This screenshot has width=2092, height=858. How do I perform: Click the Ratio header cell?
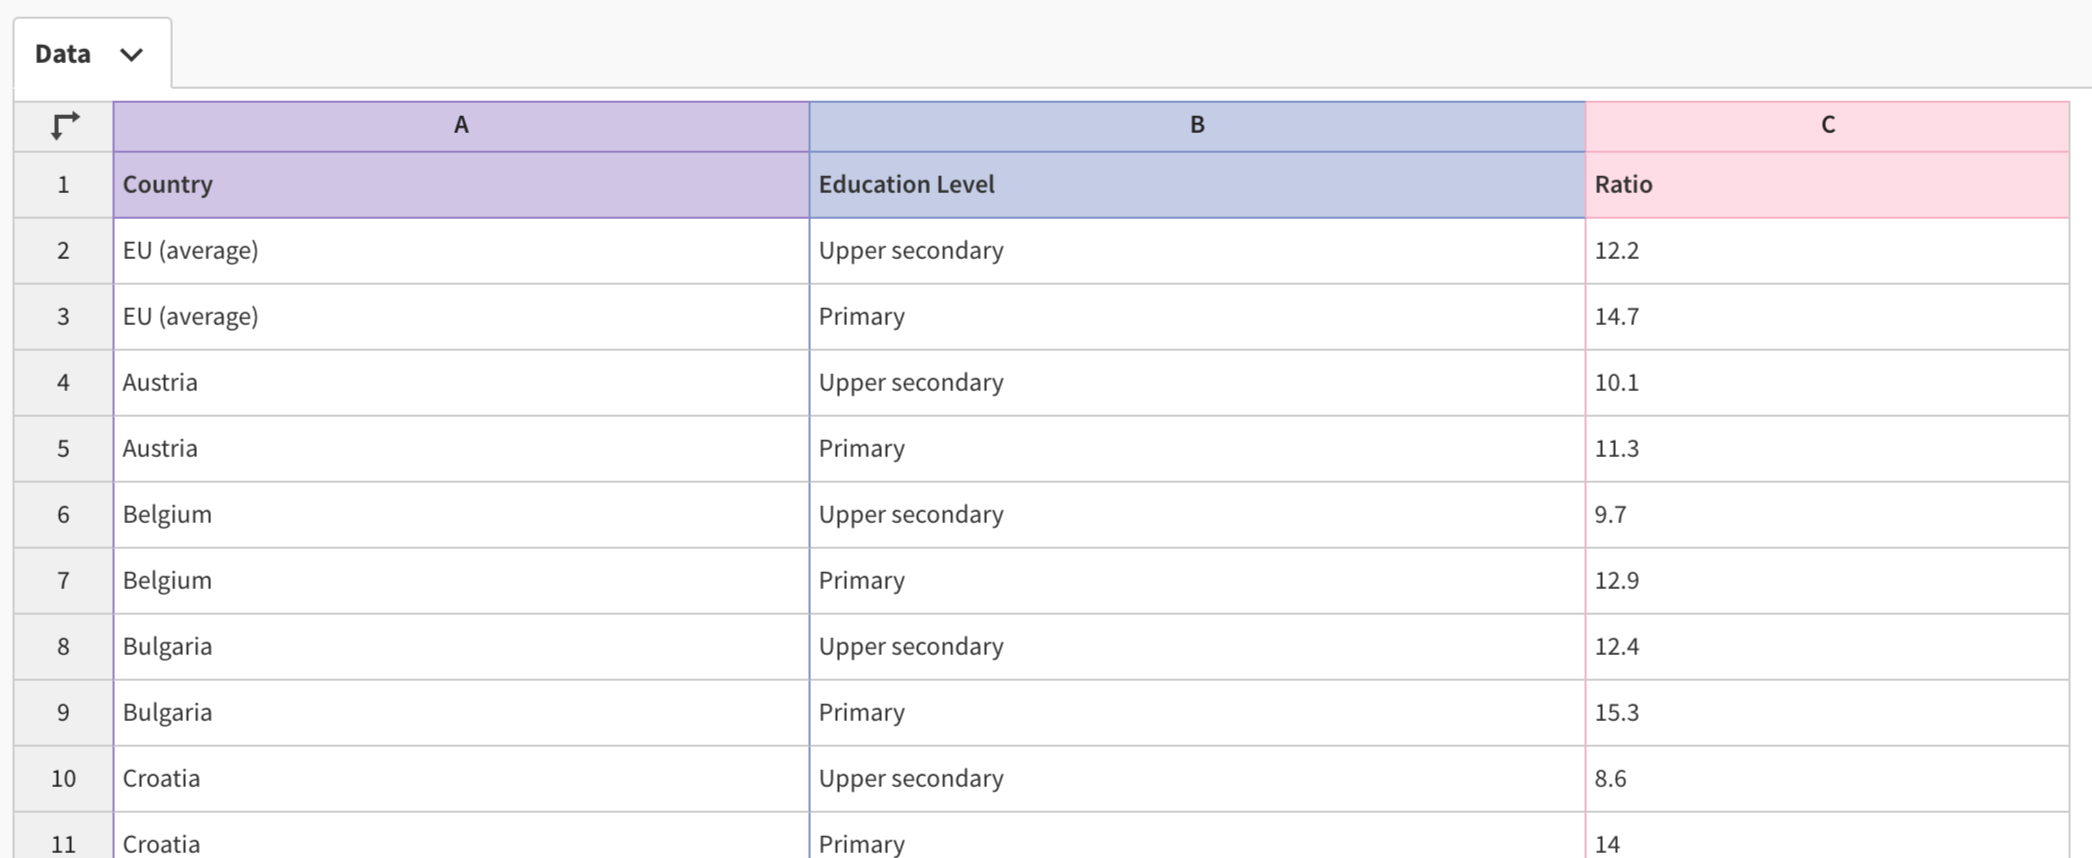pos(1827,185)
